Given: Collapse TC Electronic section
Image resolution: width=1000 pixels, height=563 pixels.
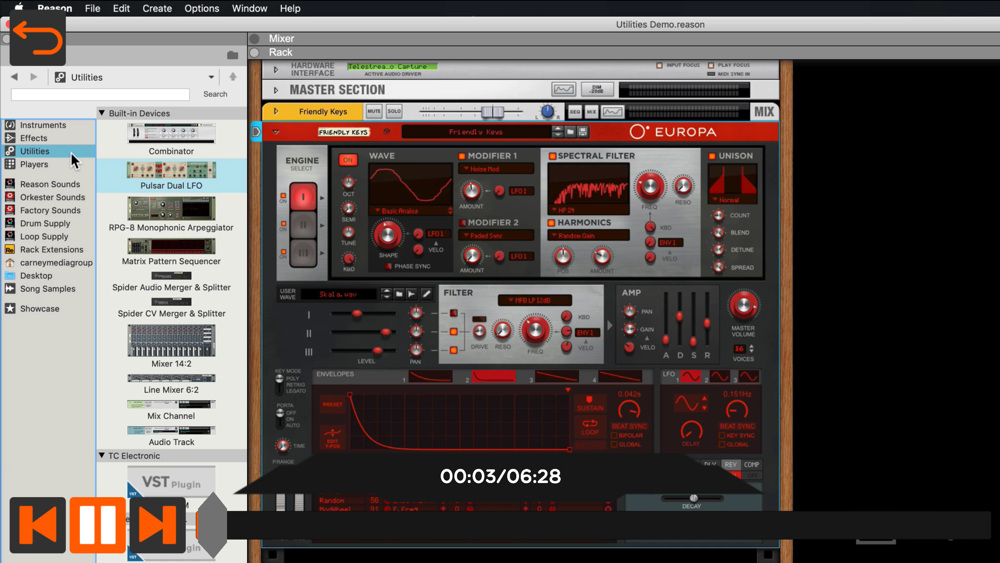Looking at the screenshot, I should (101, 456).
